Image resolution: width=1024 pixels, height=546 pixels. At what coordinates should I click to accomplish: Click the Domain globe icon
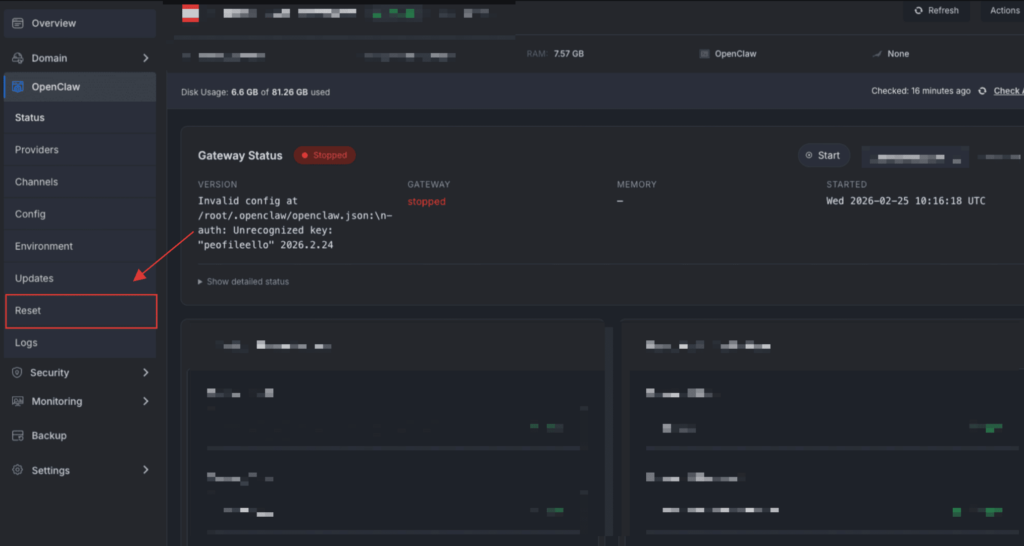click(x=18, y=58)
